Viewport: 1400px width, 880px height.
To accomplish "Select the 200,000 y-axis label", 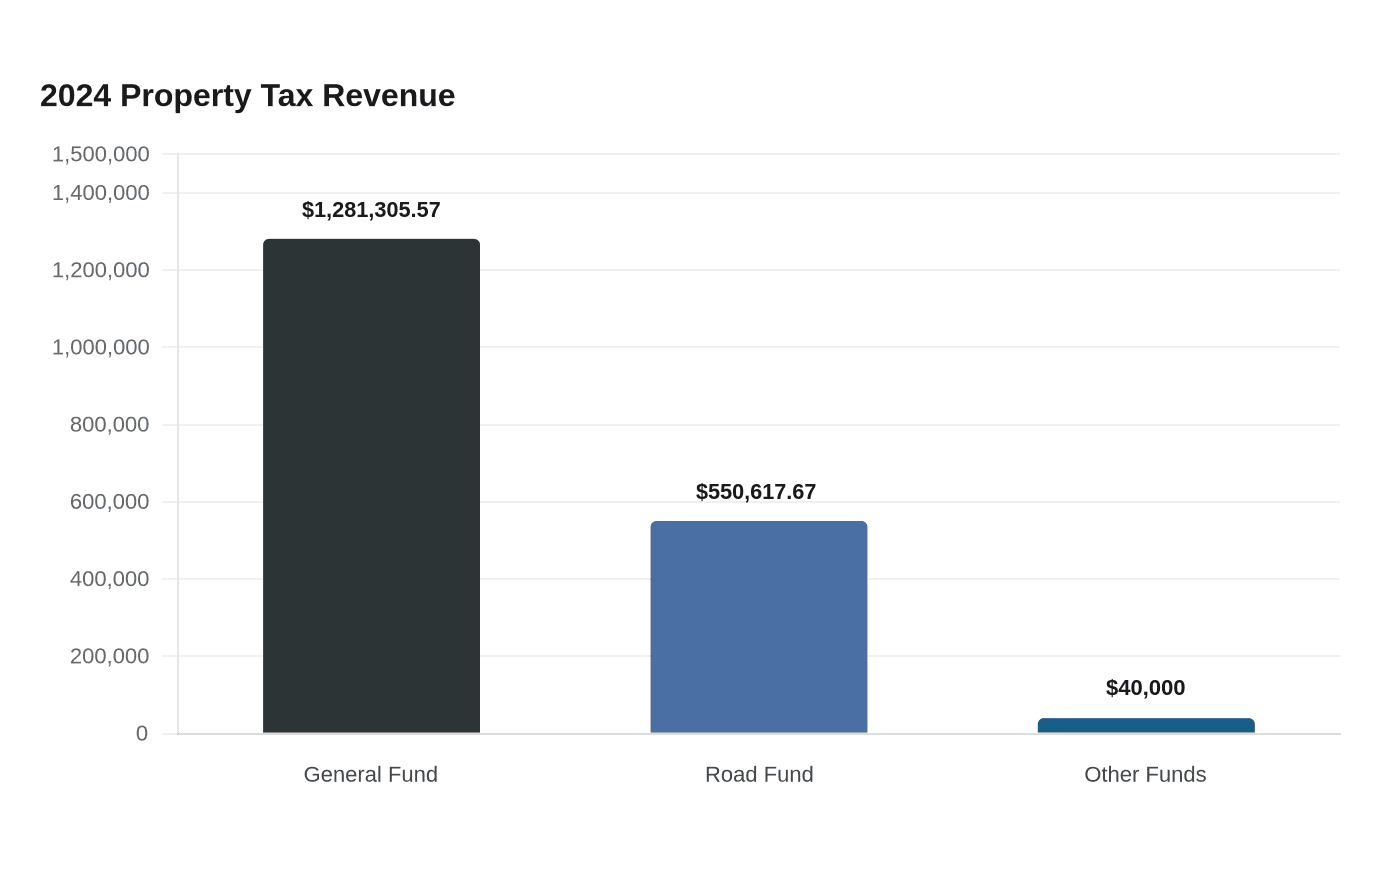I will click(x=110, y=656).
